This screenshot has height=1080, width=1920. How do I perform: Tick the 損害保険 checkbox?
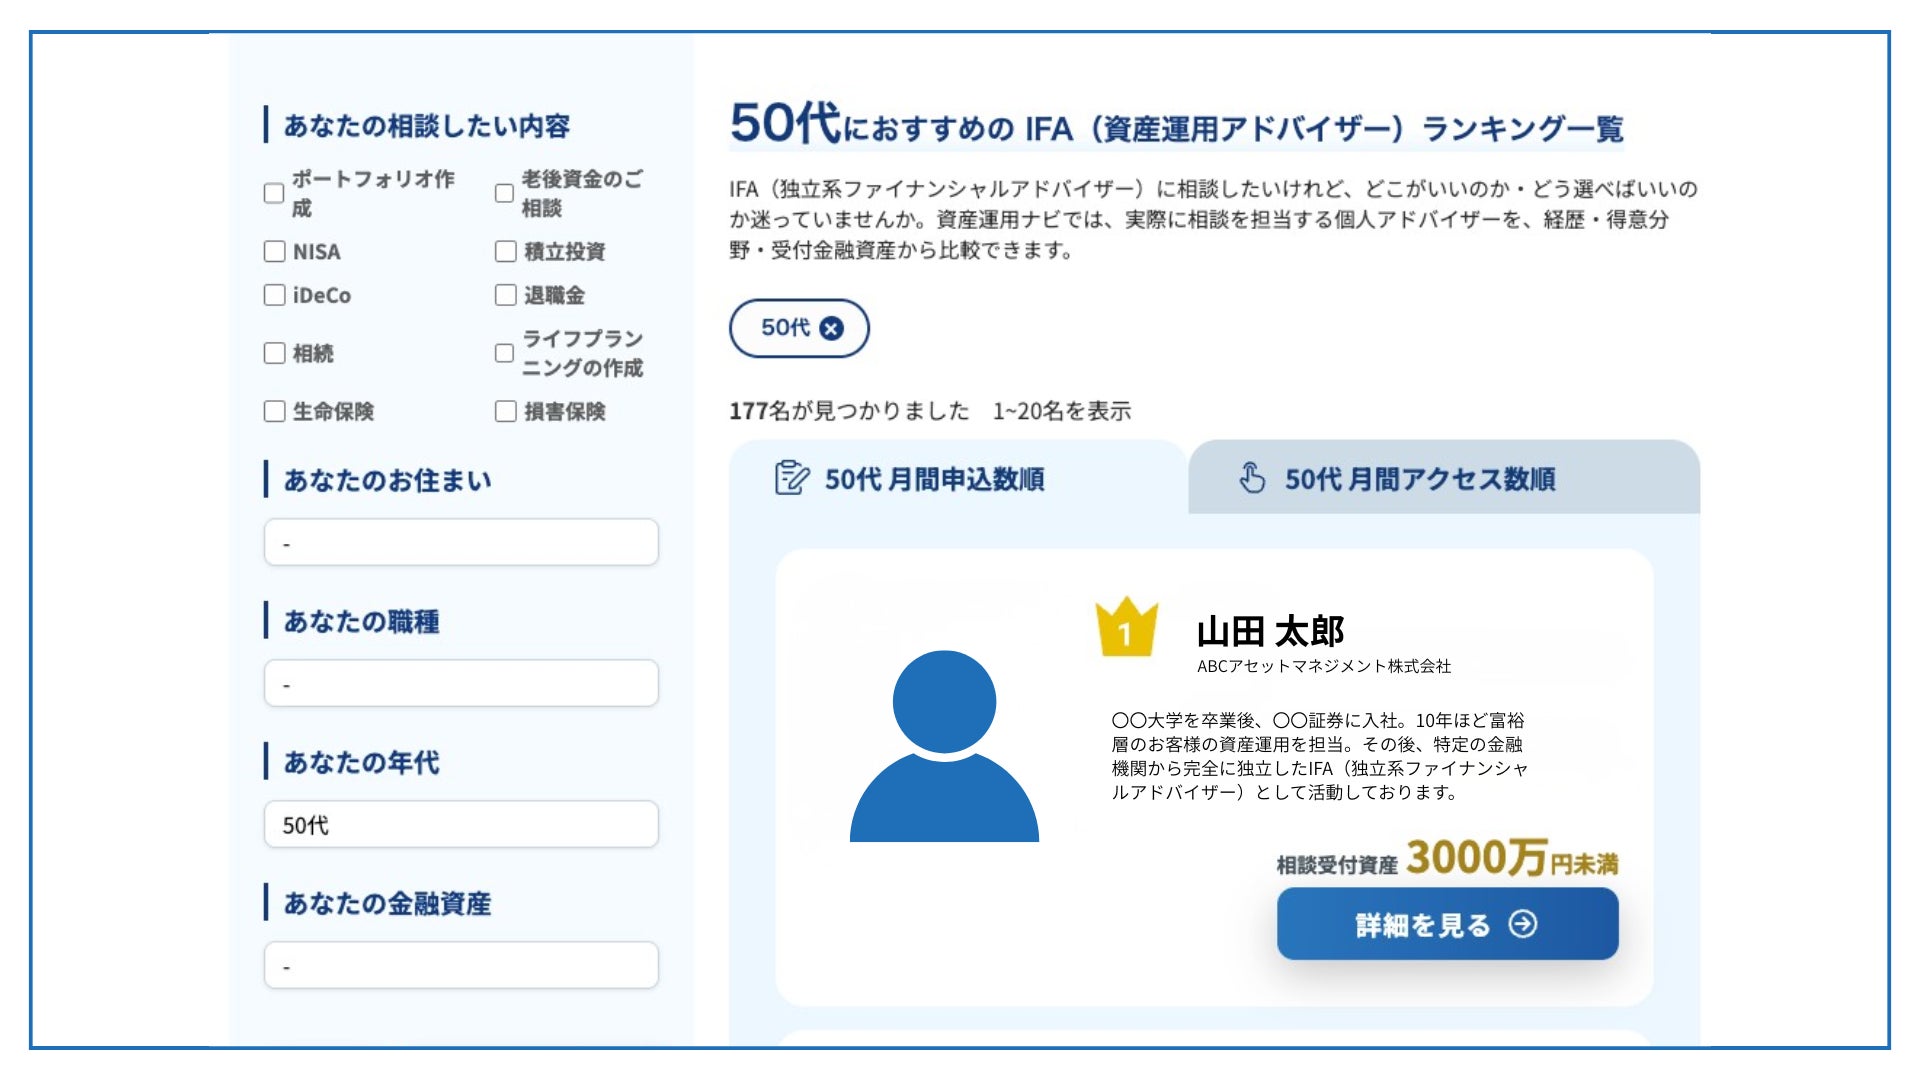(x=506, y=411)
